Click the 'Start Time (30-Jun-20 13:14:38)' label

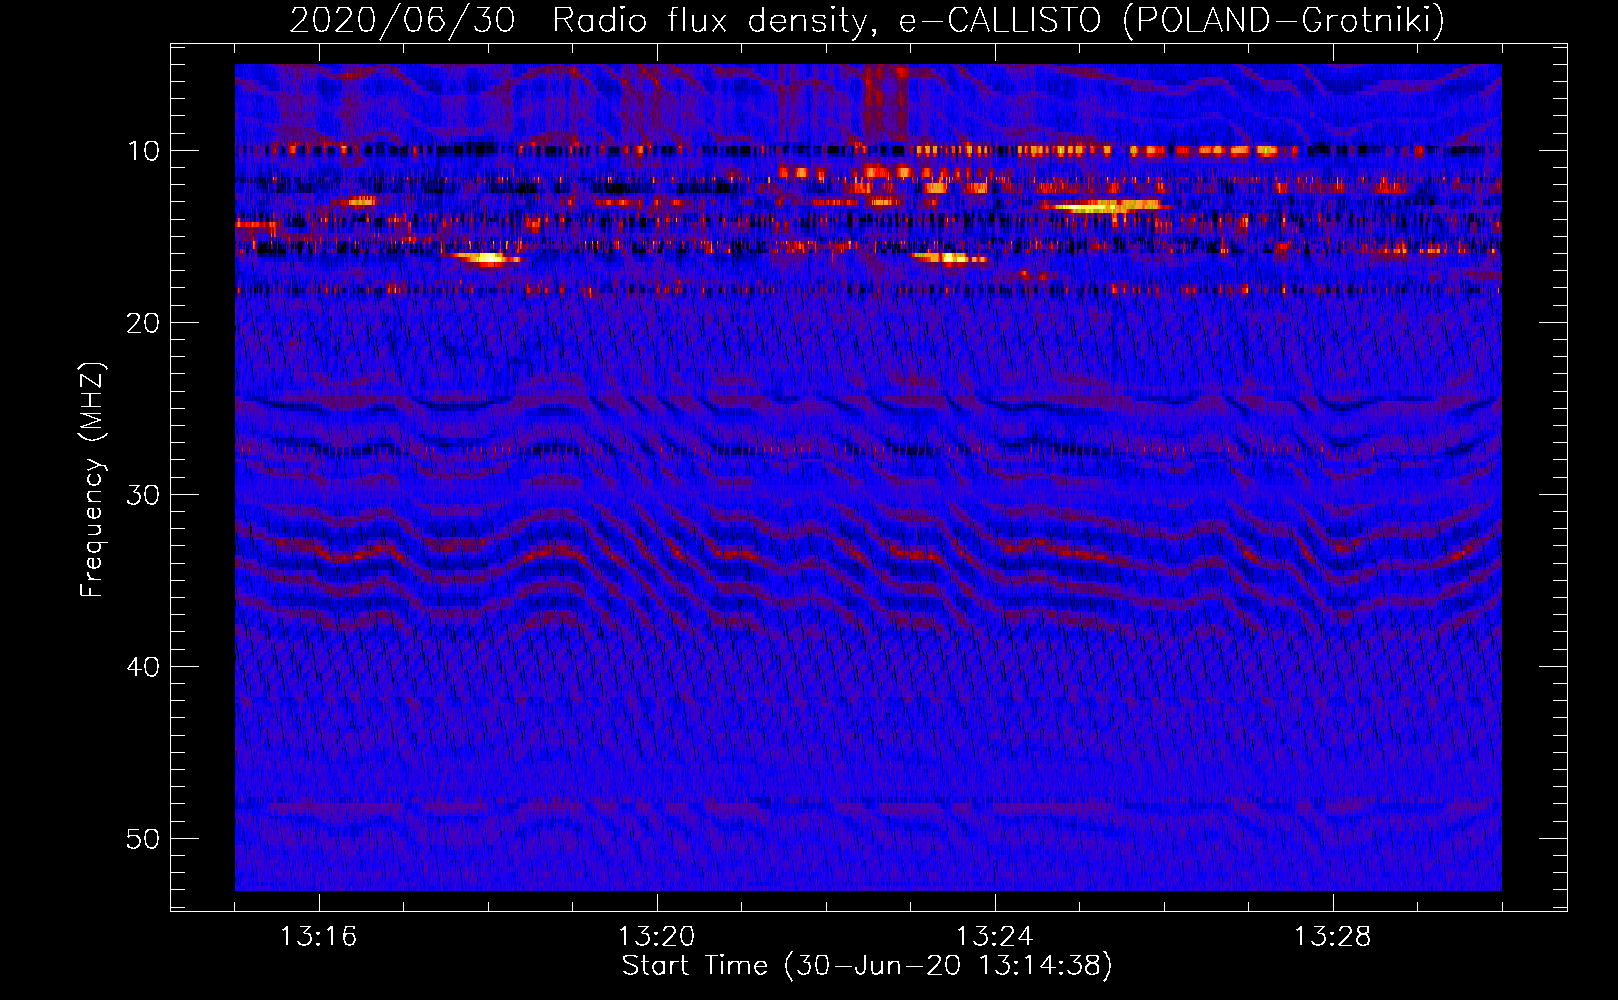point(867,966)
